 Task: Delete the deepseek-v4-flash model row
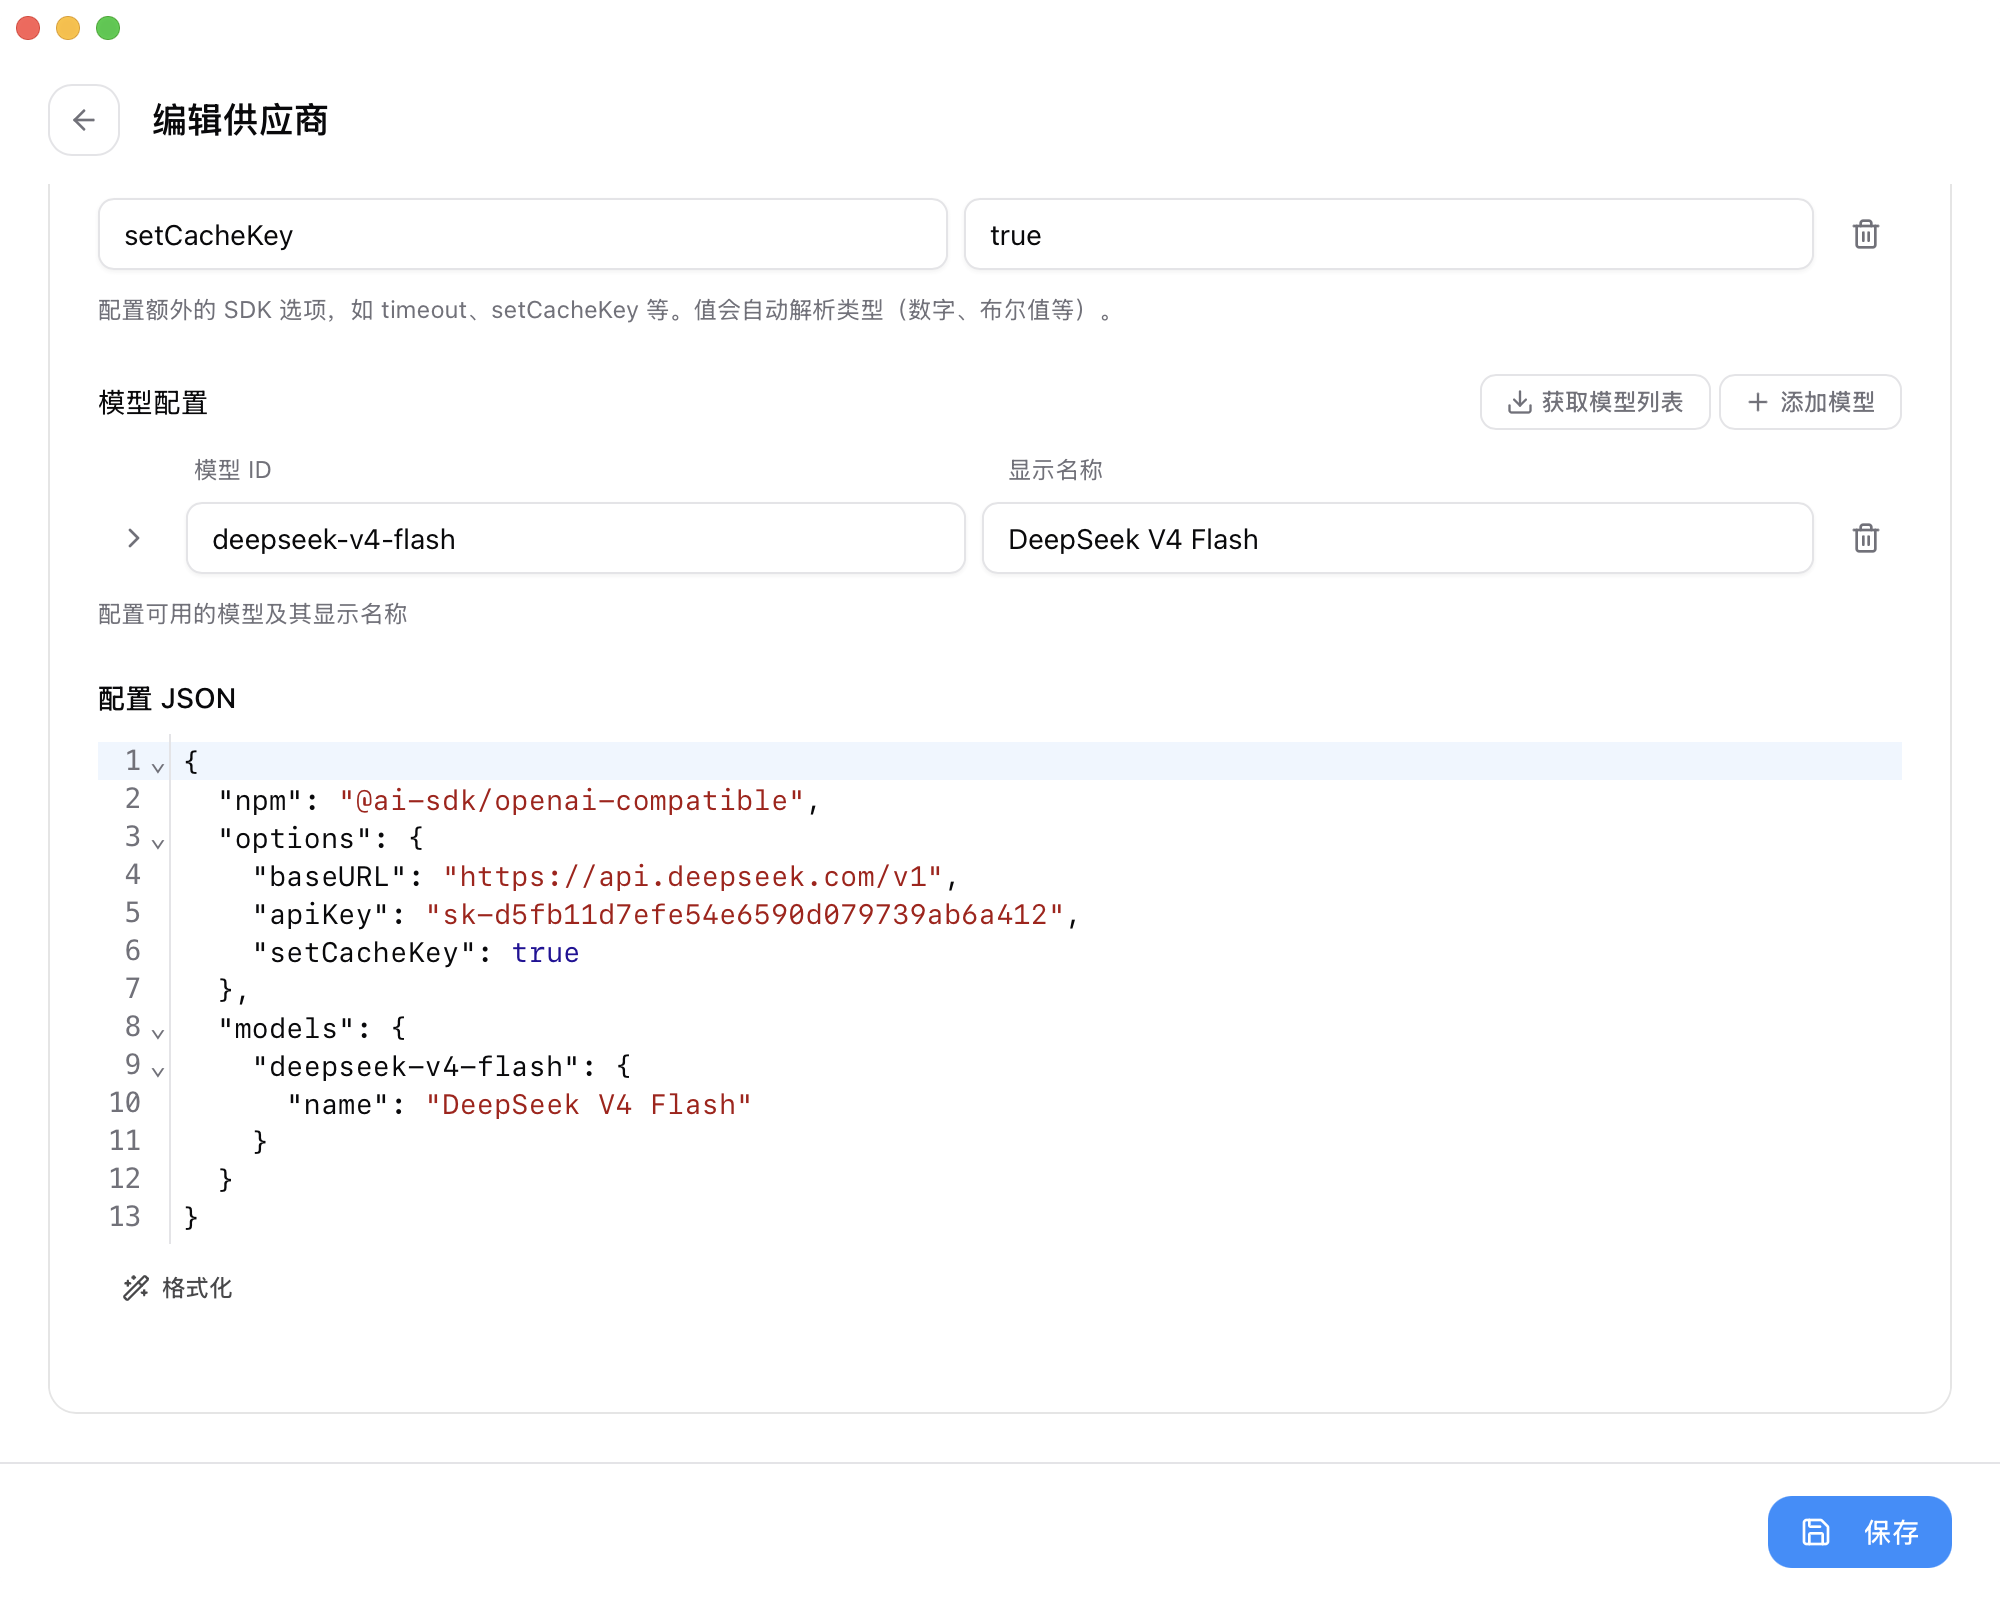point(1865,539)
